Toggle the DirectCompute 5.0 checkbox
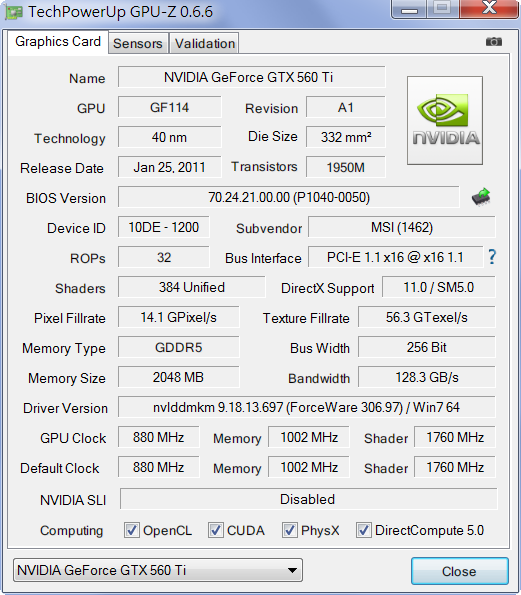Viewport: 521px width, 595px height. [x=364, y=530]
